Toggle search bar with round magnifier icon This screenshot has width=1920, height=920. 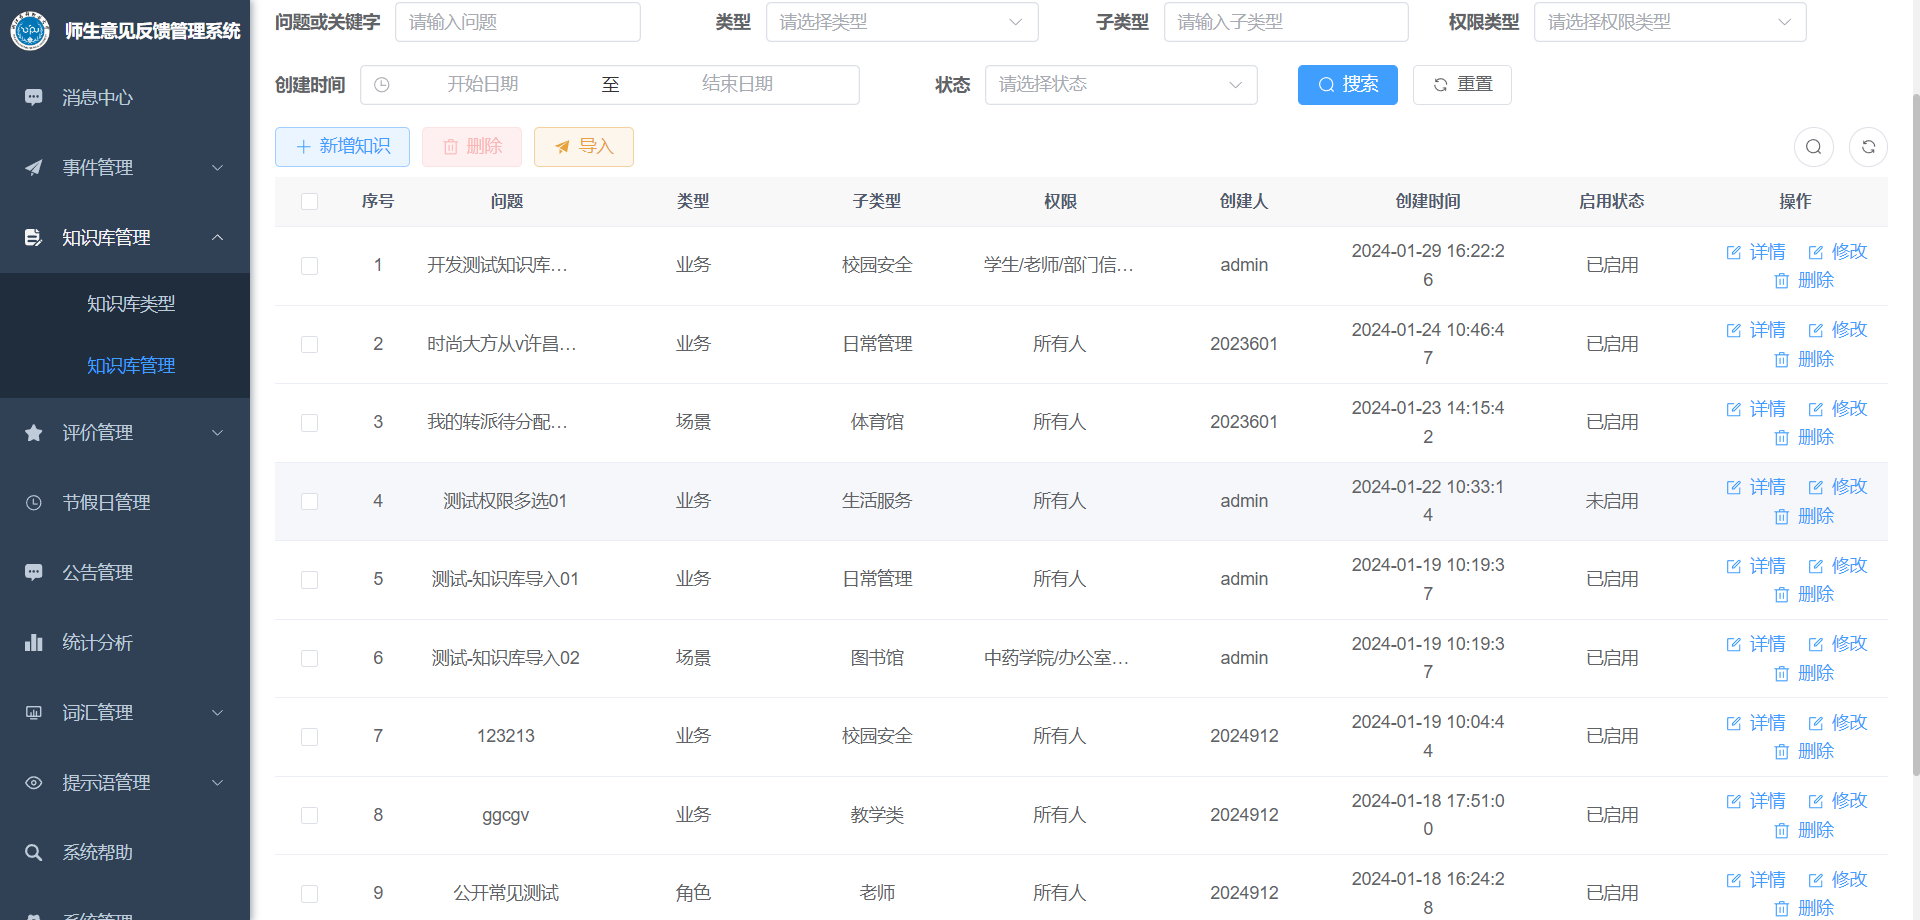(1814, 147)
